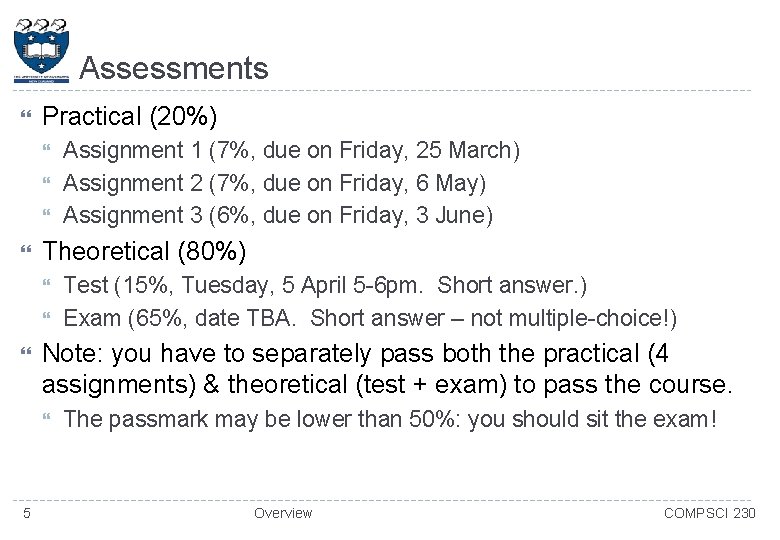
Task: Click the Overview footer label
Action: [283, 513]
